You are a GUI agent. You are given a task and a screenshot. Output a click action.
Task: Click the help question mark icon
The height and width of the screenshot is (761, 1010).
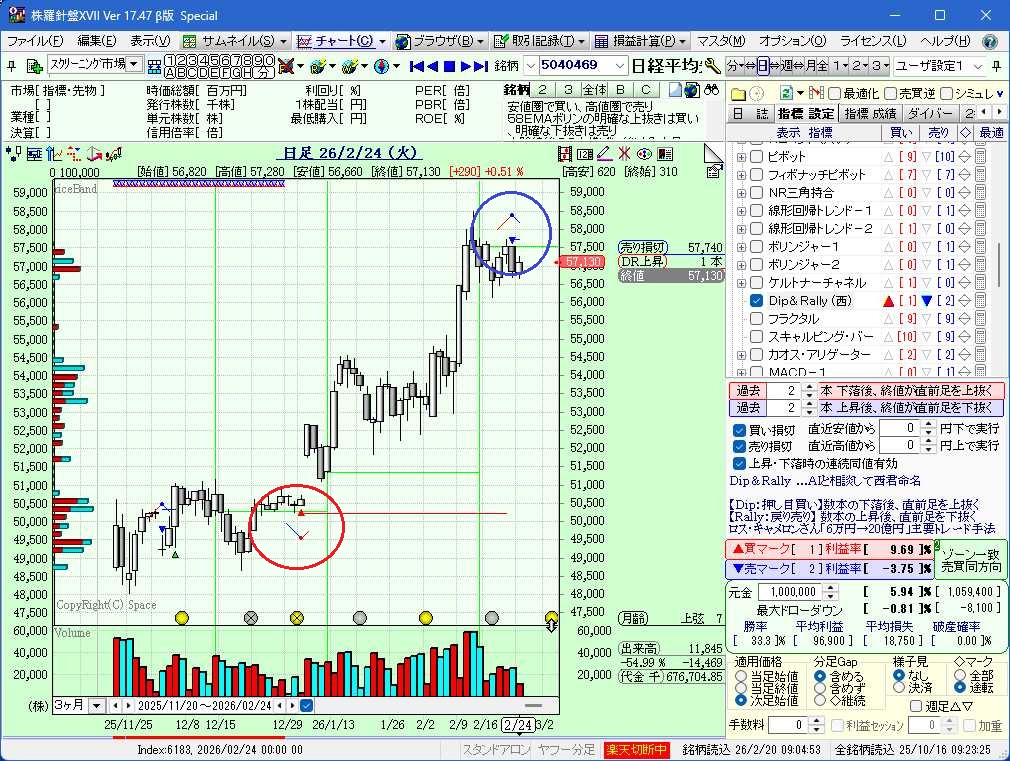click(990, 41)
